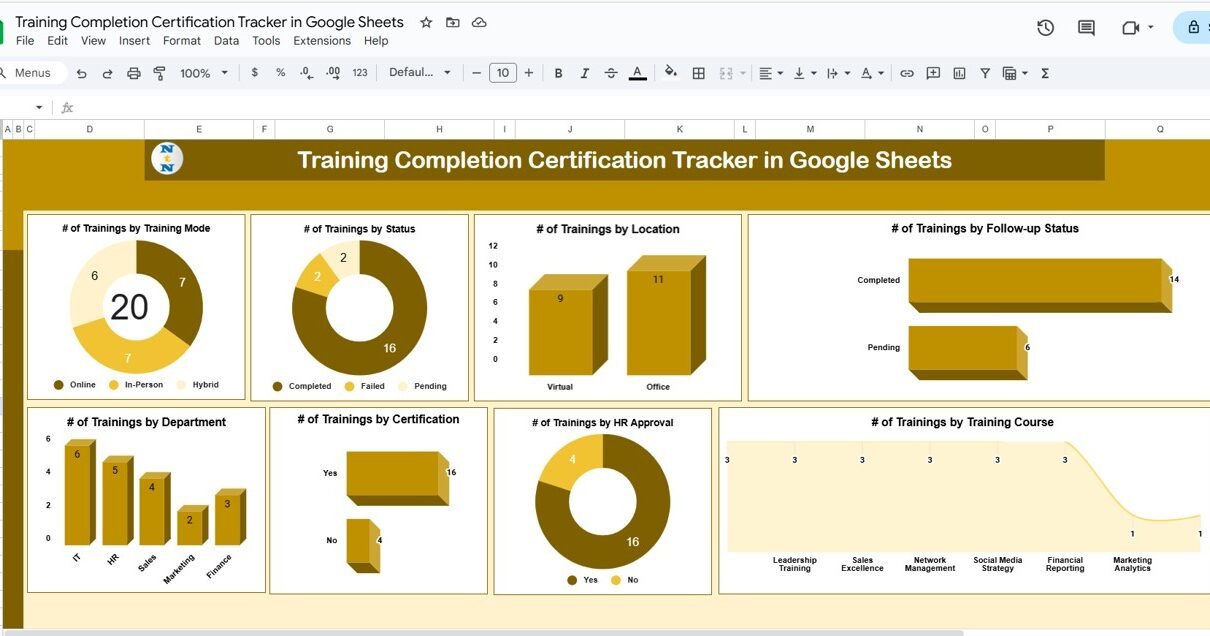The image size is (1210, 636).
Task: Click the Google Sheets logo
Action: point(3,30)
